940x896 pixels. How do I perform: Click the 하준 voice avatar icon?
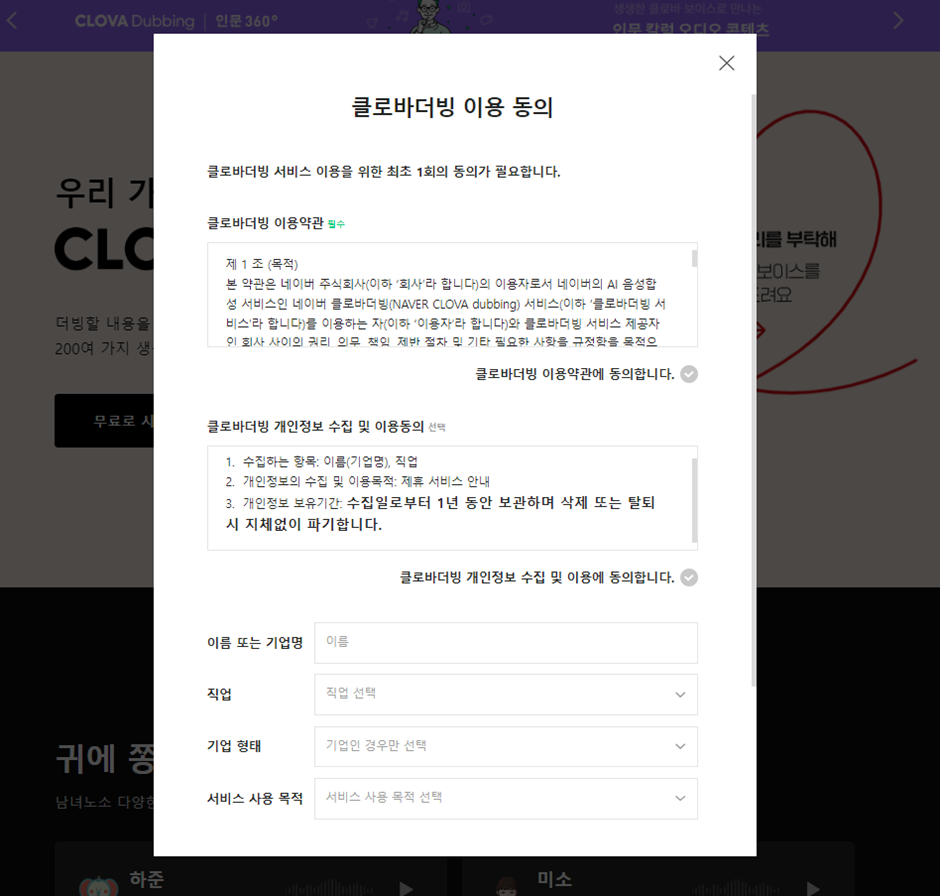tap(98, 886)
